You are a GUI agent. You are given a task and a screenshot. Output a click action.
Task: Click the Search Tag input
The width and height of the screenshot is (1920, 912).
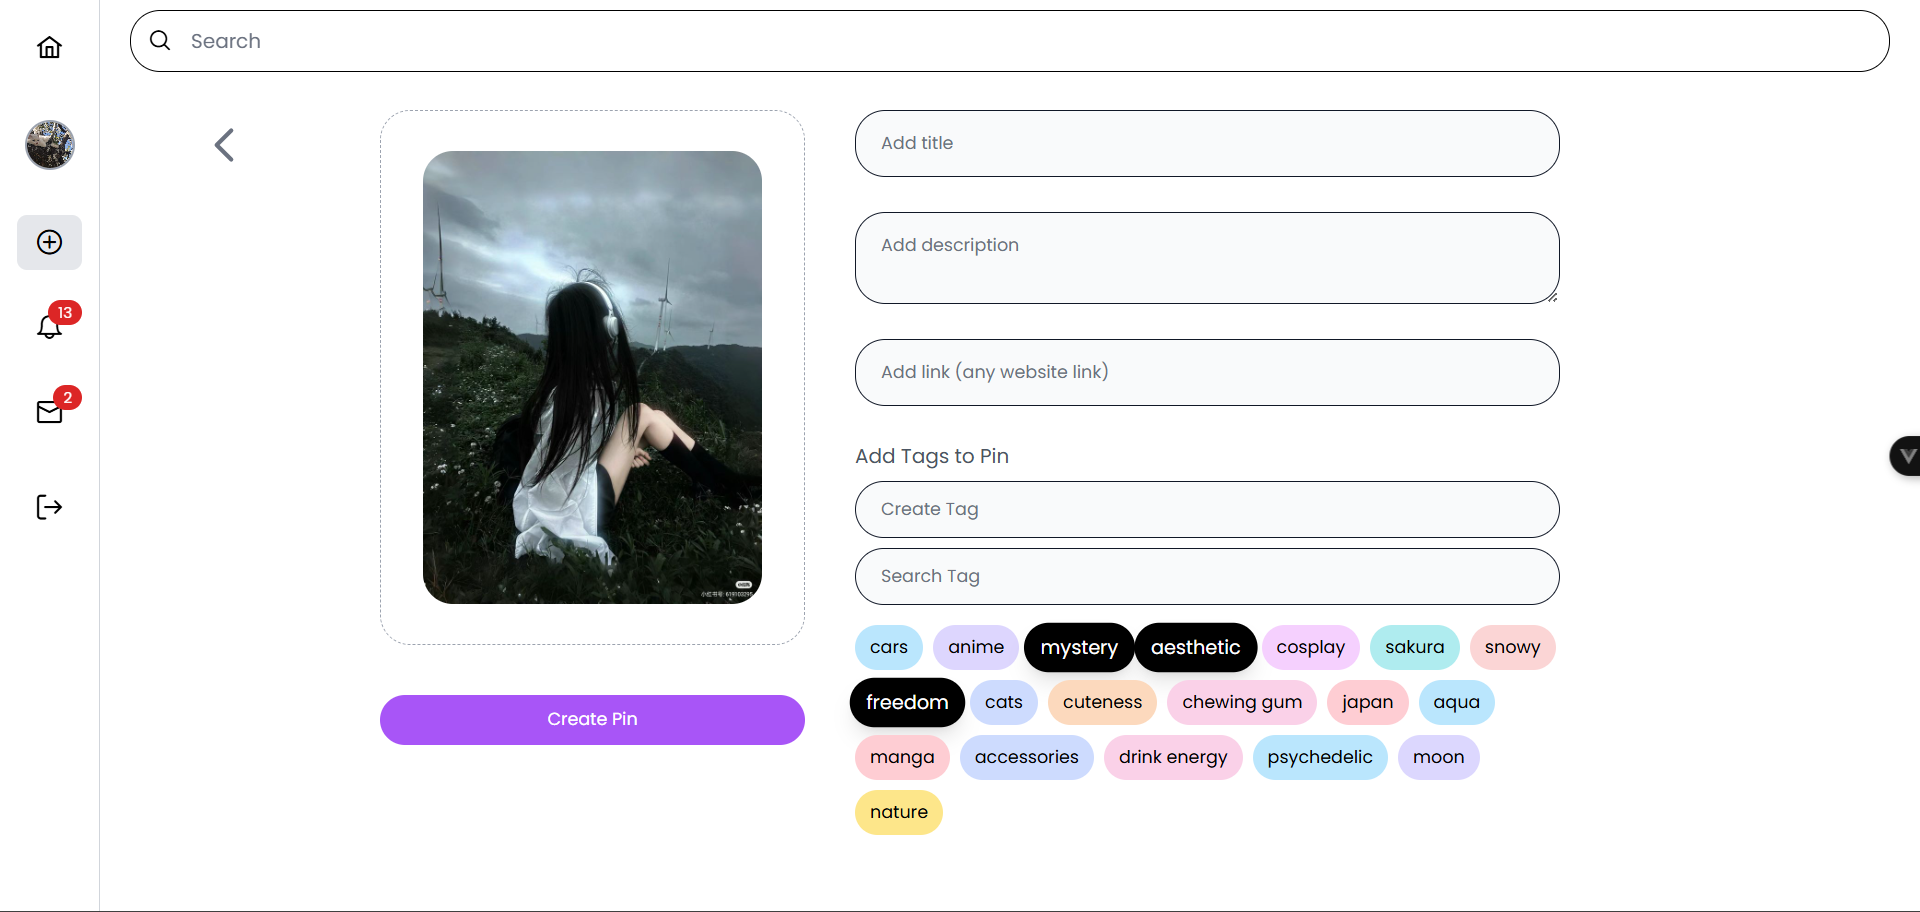click(1206, 576)
